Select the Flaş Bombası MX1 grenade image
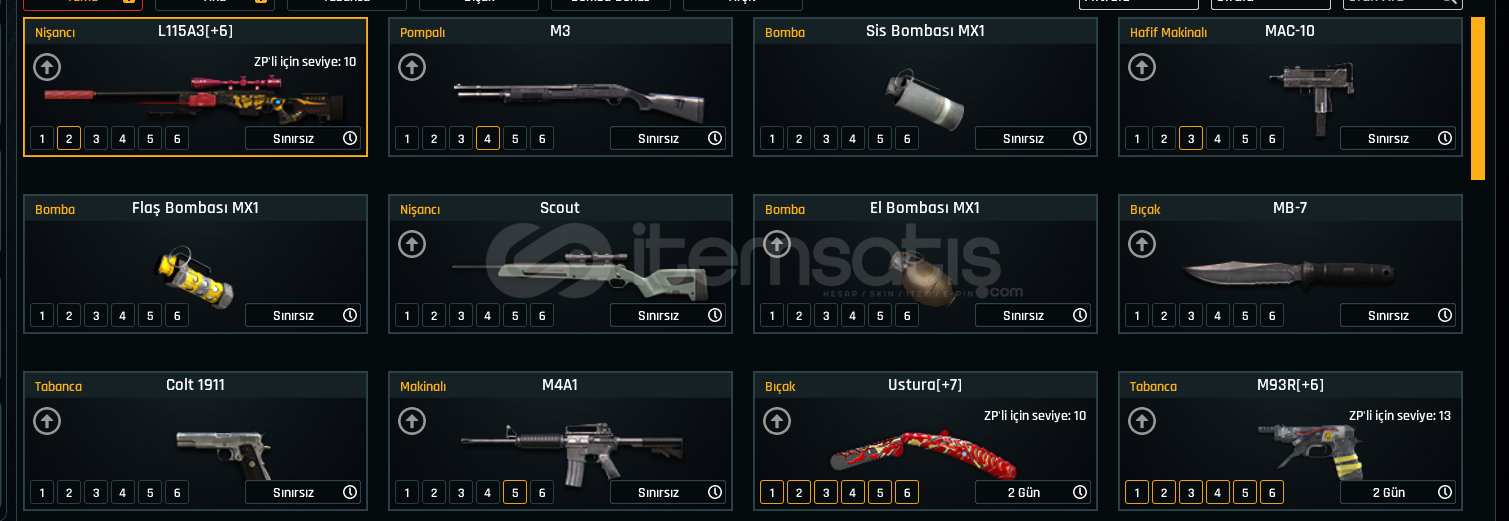1509x521 pixels. [x=193, y=273]
